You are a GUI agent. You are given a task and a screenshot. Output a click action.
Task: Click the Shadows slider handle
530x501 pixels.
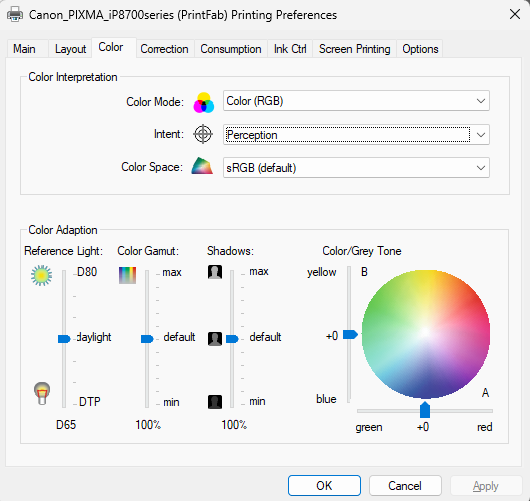pyautogui.click(x=232, y=339)
